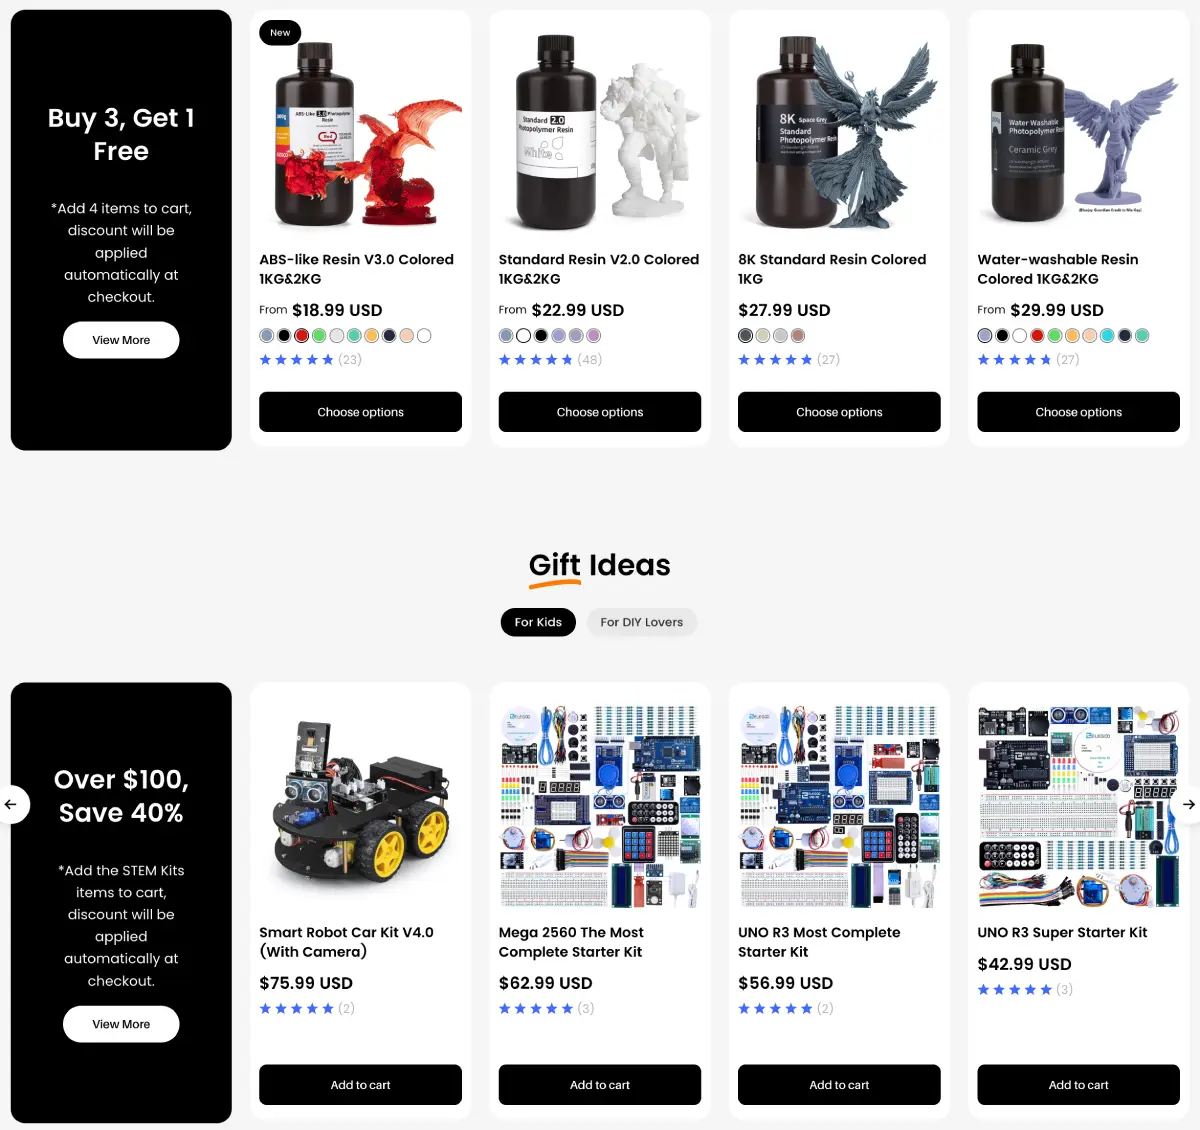Select red color for ABS-like Resin V3.0
Image resolution: width=1200 pixels, height=1130 pixels.
(x=301, y=336)
